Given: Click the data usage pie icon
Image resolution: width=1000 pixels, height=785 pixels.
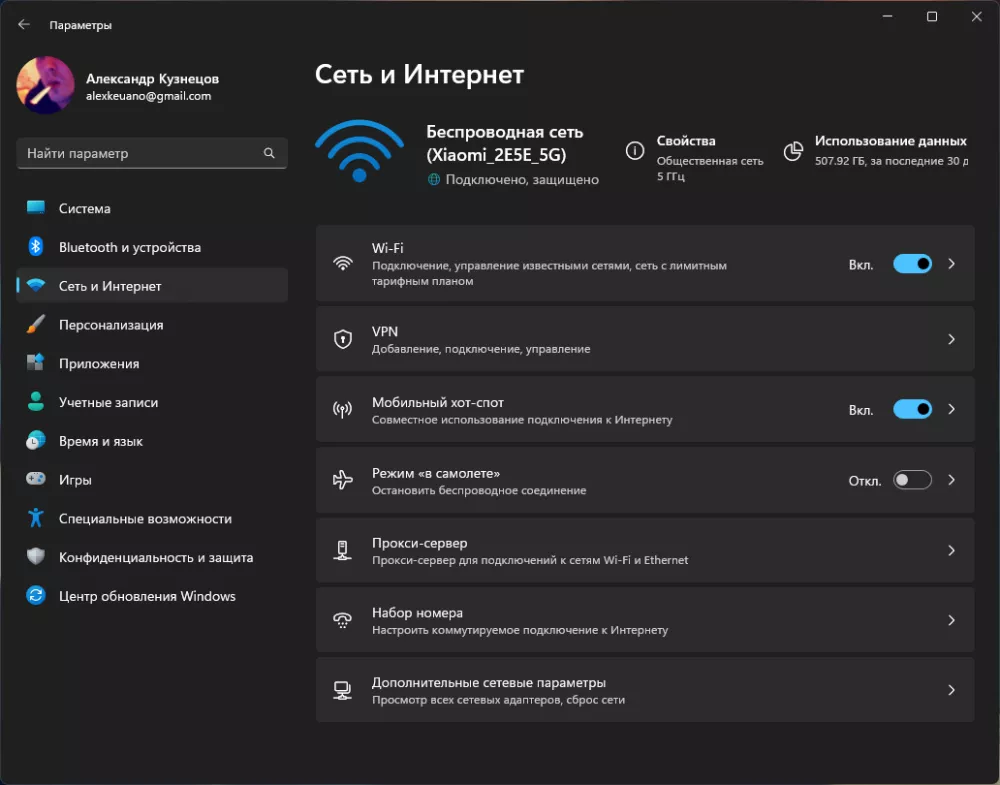Looking at the screenshot, I should [x=793, y=151].
